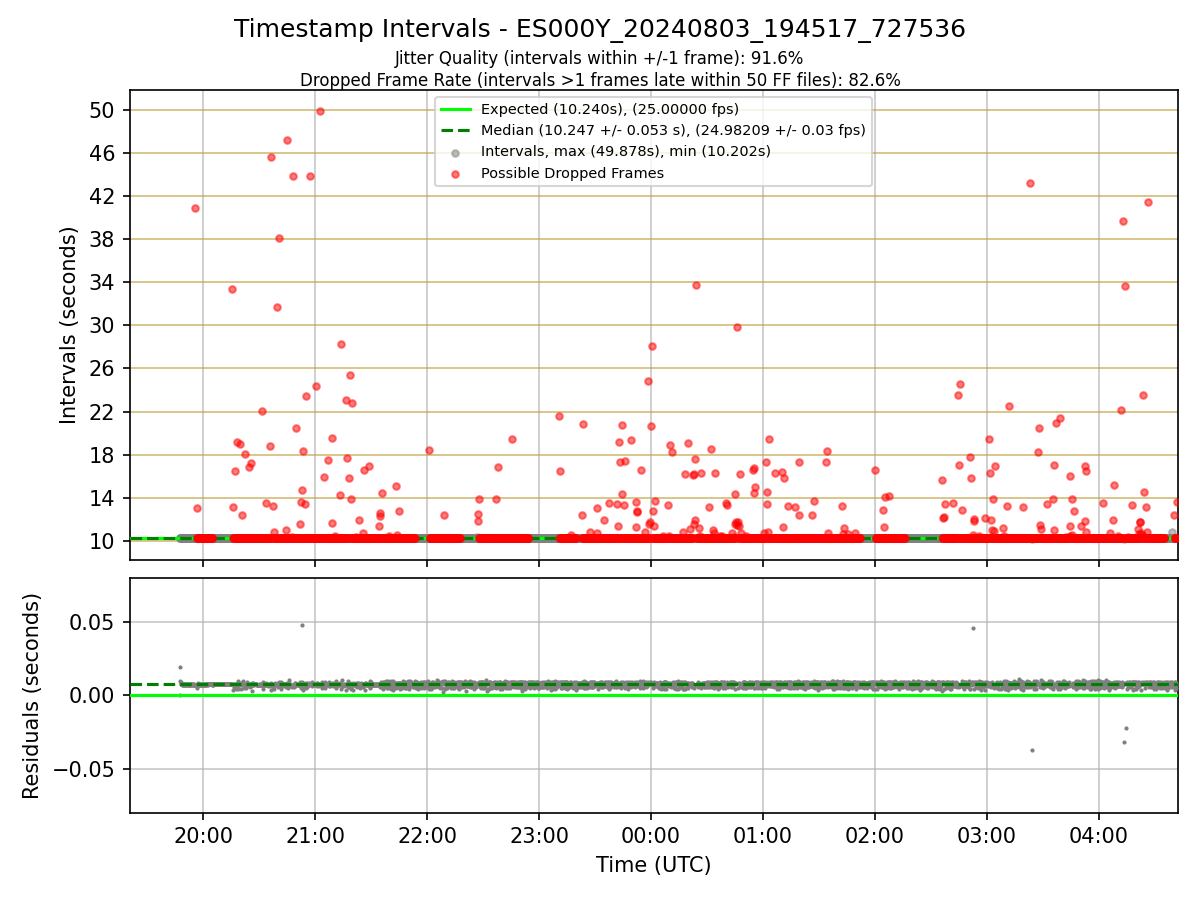Click legend entry "Possible Dropped Frames"
This screenshot has width=1200, height=900.
(572, 173)
